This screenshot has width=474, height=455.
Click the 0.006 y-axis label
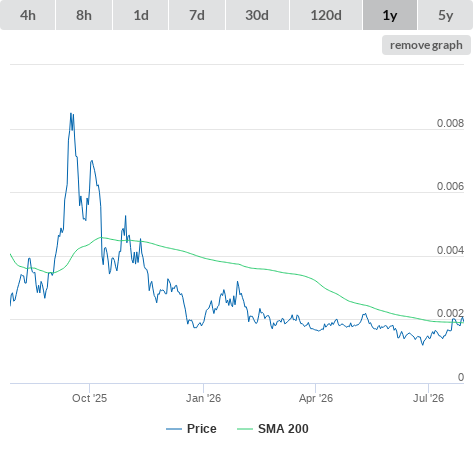click(x=450, y=186)
